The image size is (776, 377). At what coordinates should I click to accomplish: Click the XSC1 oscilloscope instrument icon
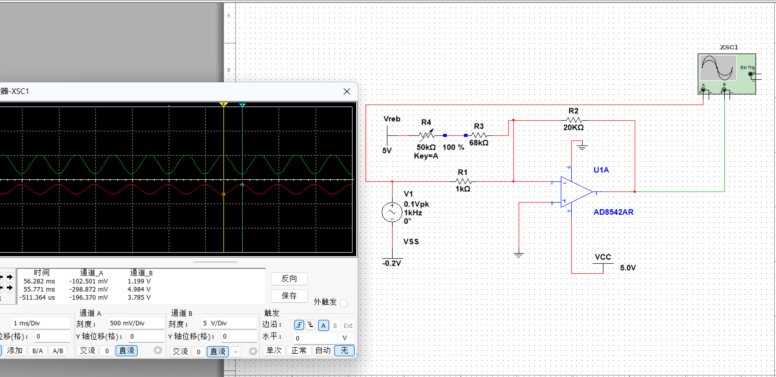(727, 74)
